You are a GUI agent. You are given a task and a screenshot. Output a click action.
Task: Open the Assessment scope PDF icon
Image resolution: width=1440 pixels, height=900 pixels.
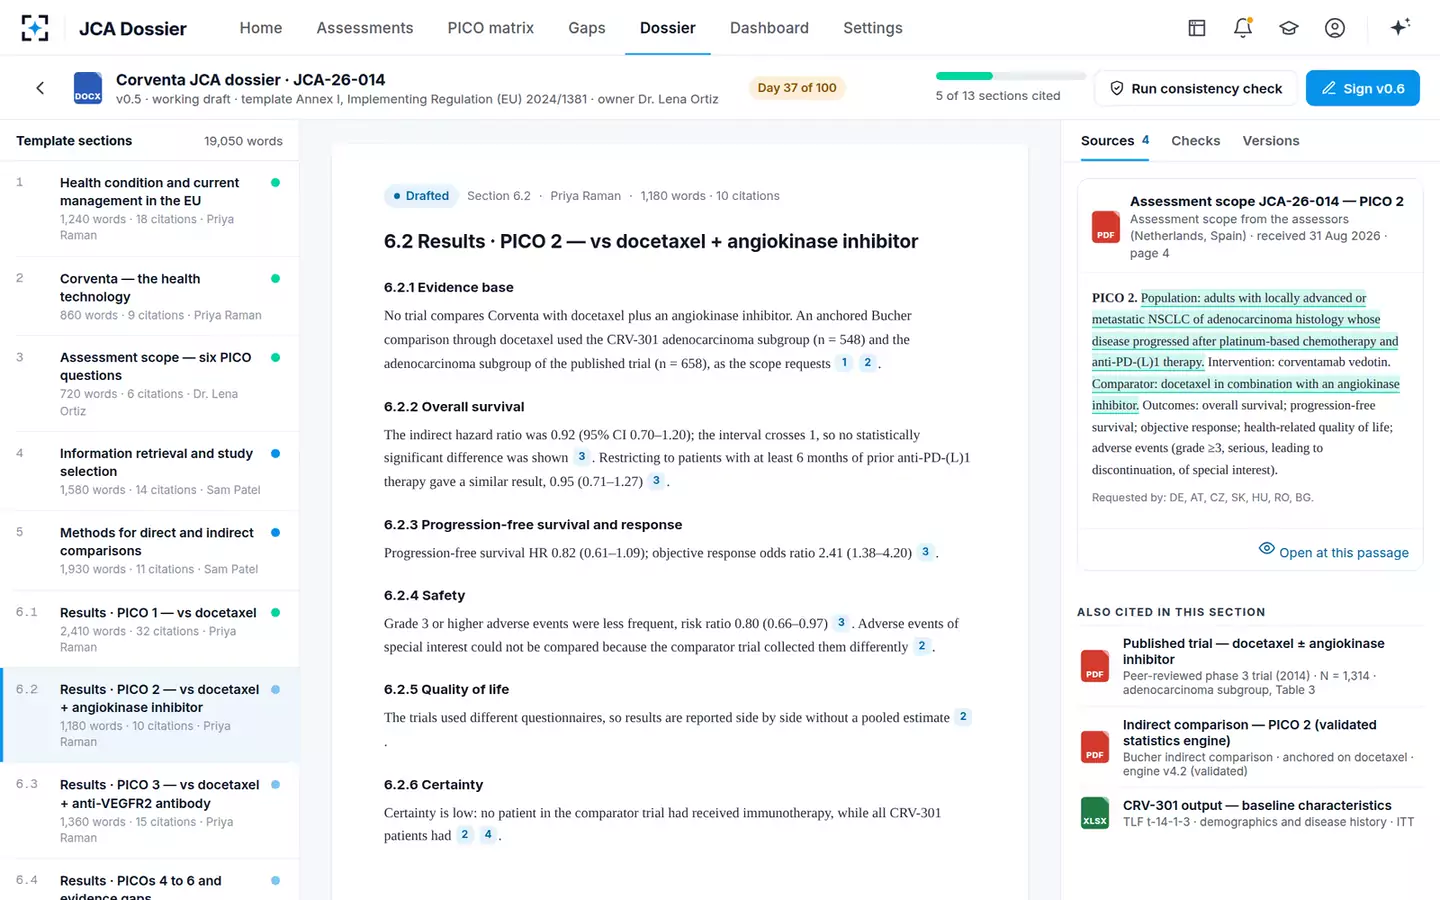point(1105,227)
